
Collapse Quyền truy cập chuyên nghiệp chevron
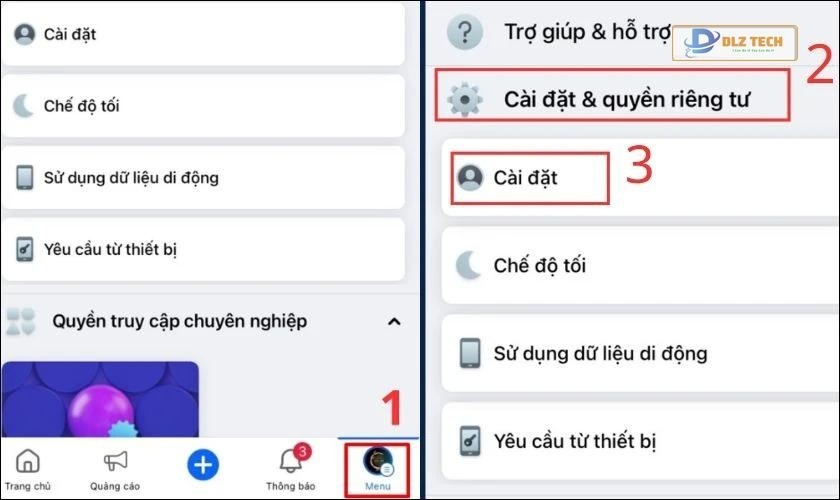[394, 322]
